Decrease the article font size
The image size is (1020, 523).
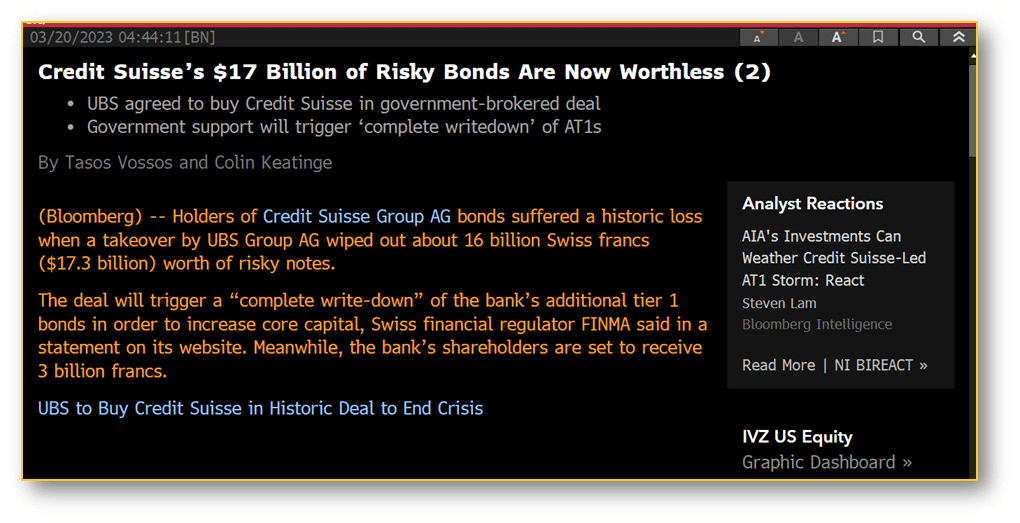[x=758, y=38]
